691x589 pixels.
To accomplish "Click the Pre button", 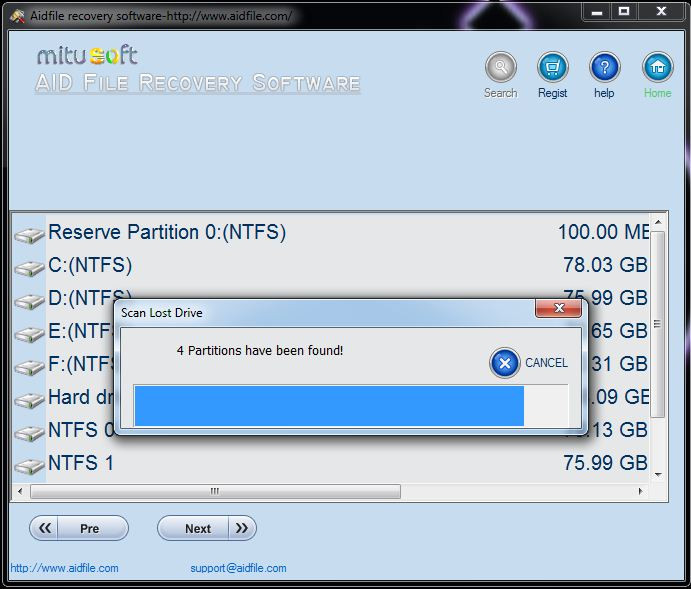I will point(79,528).
